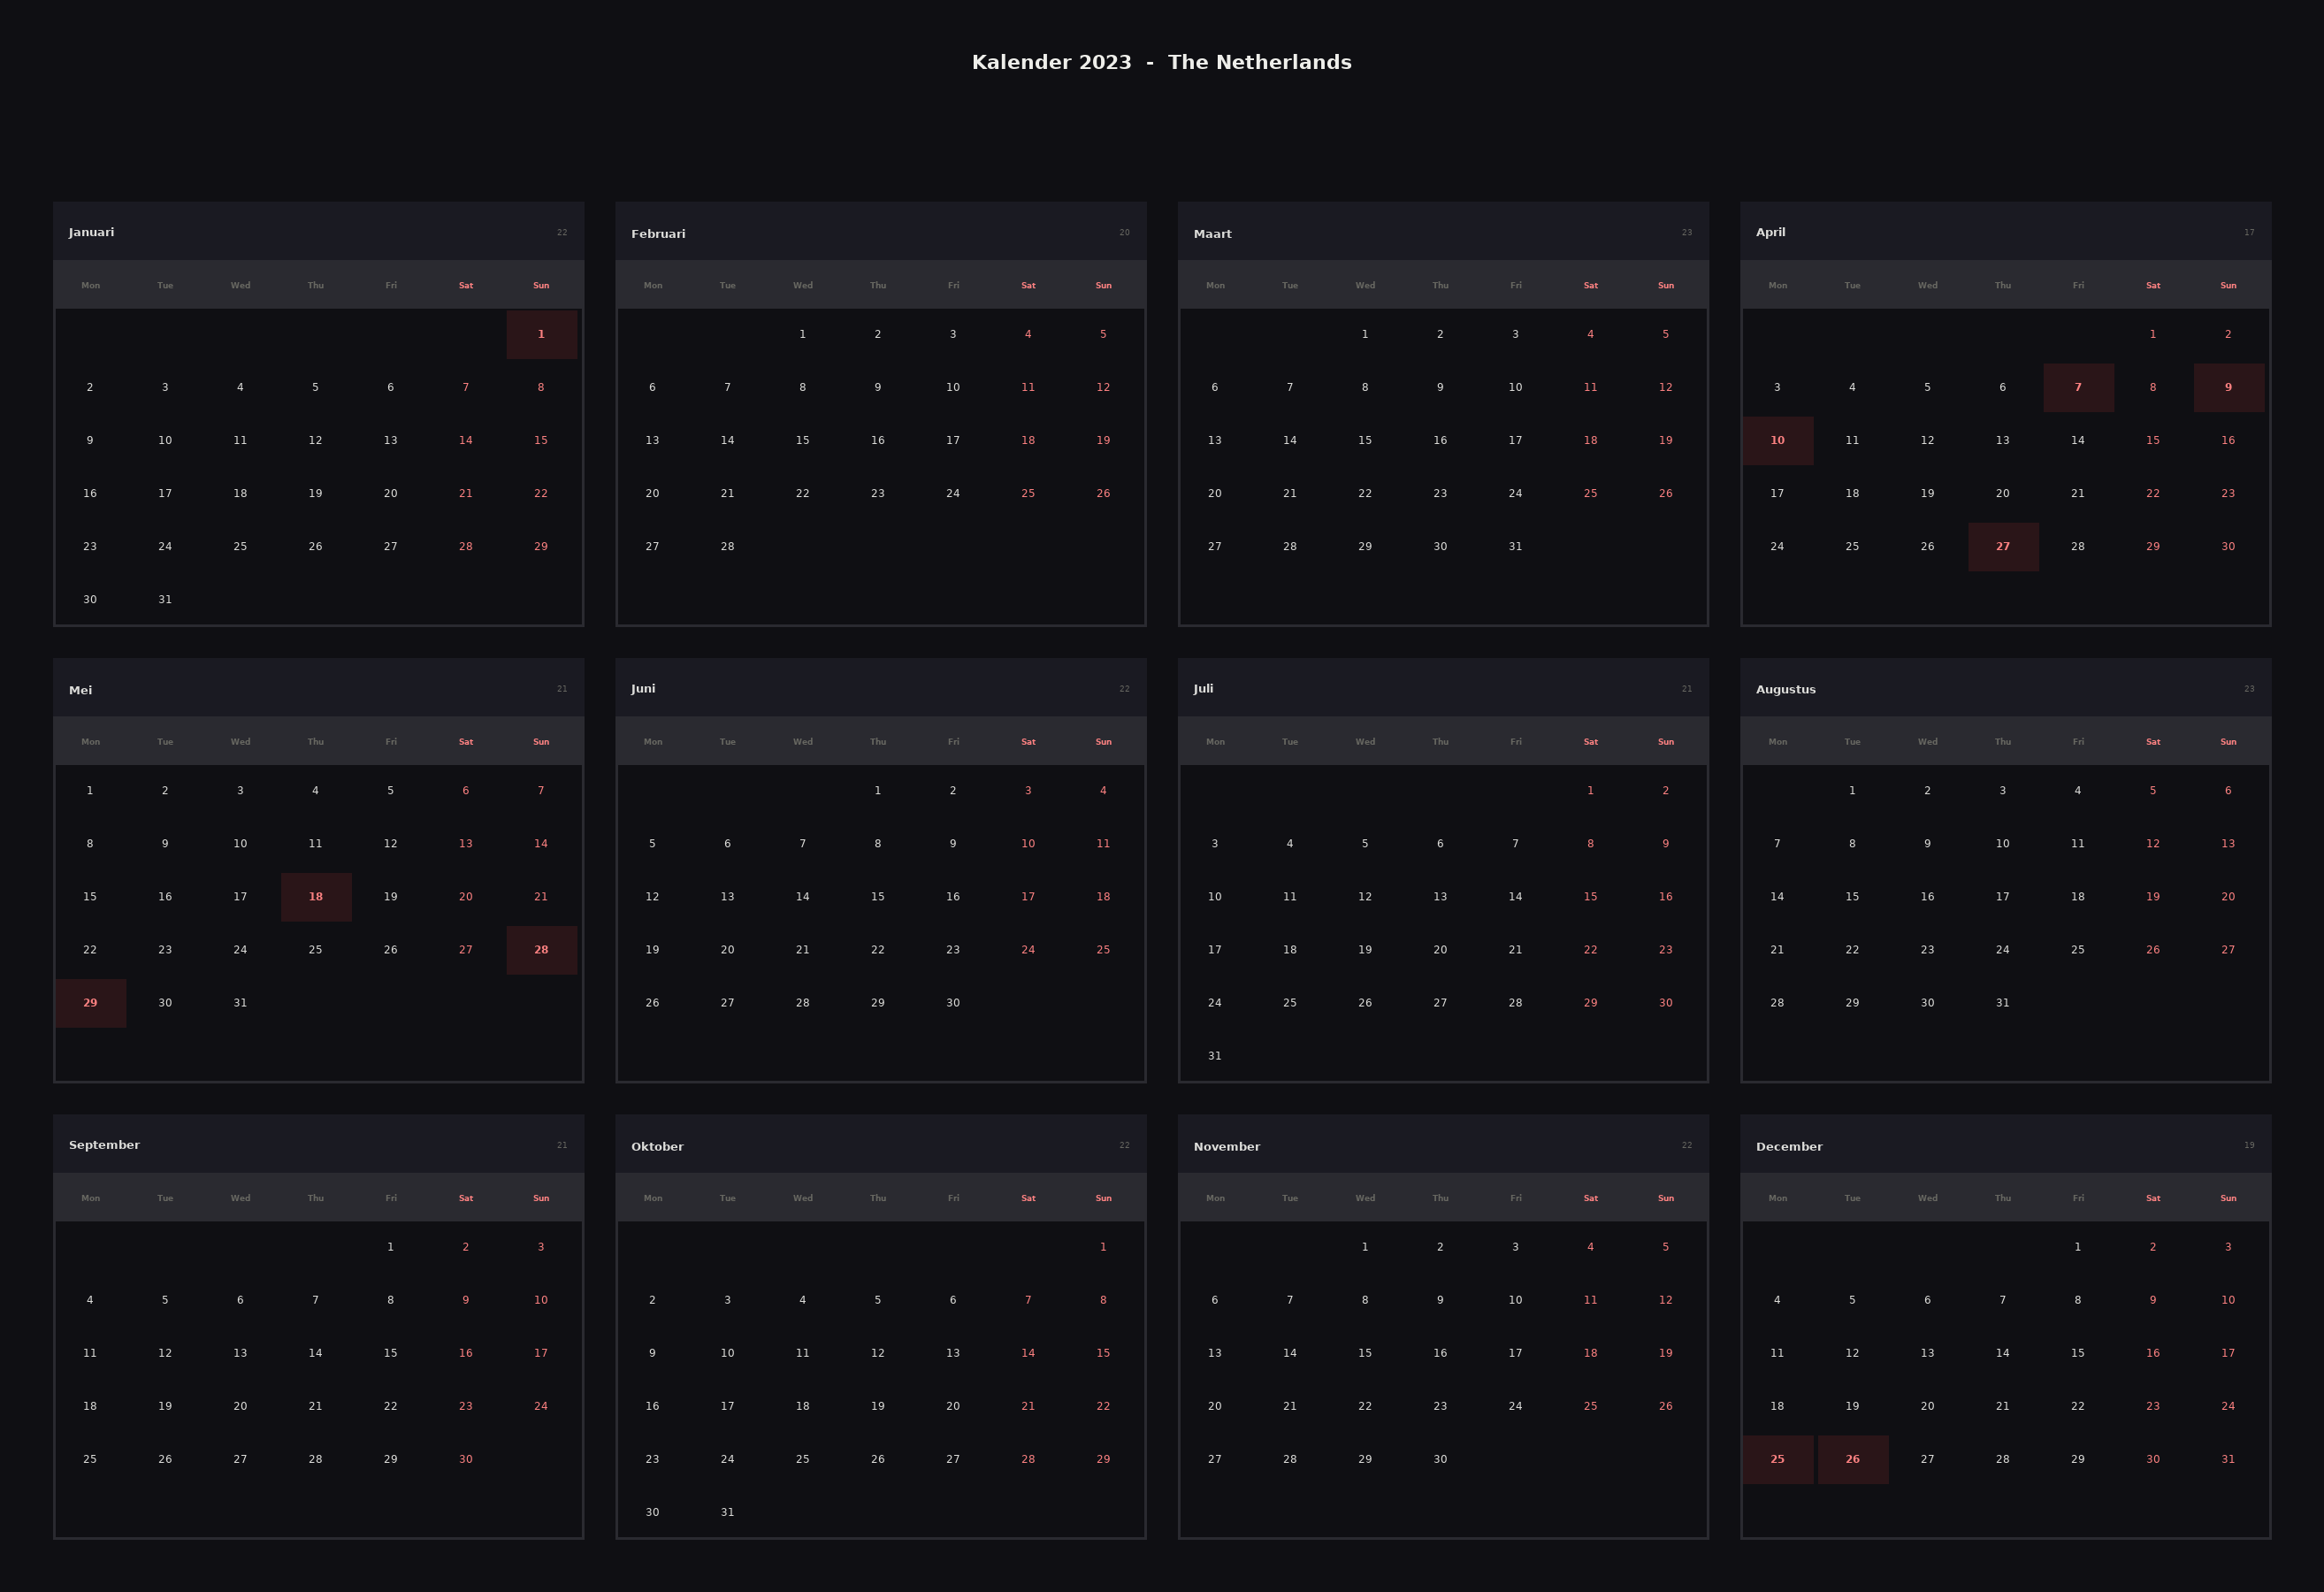Select September 30 Saturday
Image resolution: width=2324 pixels, height=1592 pixels.
click(x=466, y=1459)
